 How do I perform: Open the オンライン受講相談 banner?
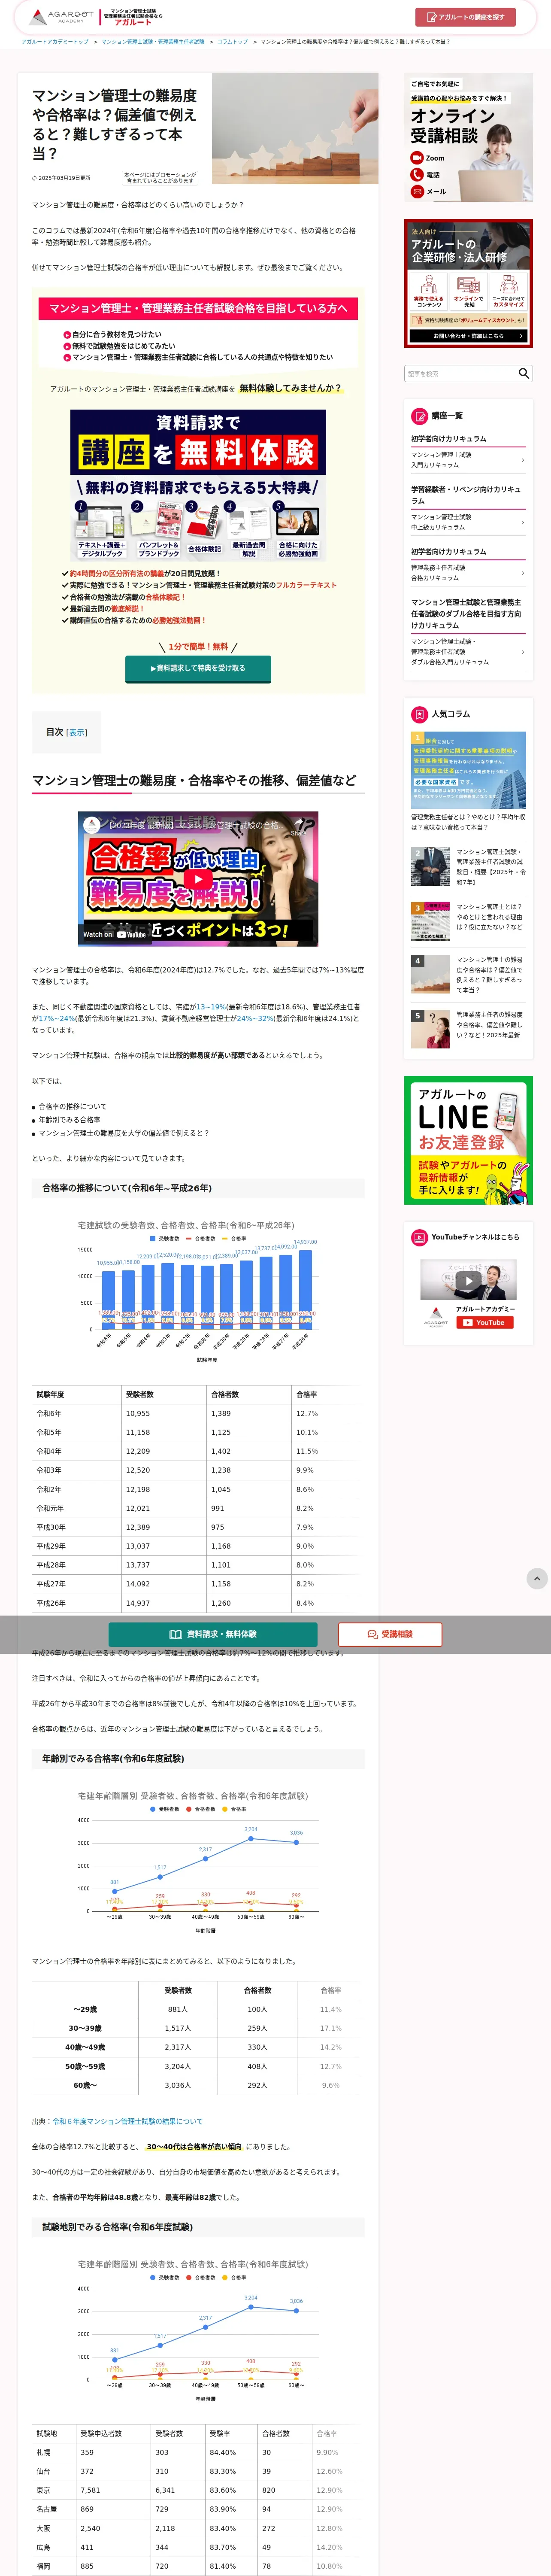(x=468, y=138)
